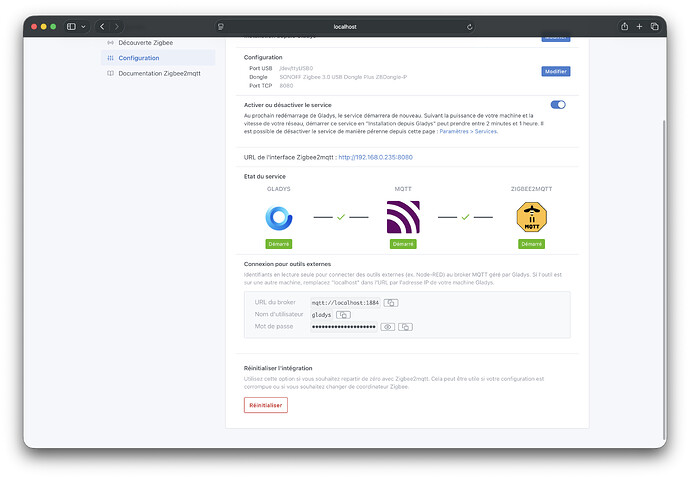Click Modifier button beside Configuration

(556, 71)
